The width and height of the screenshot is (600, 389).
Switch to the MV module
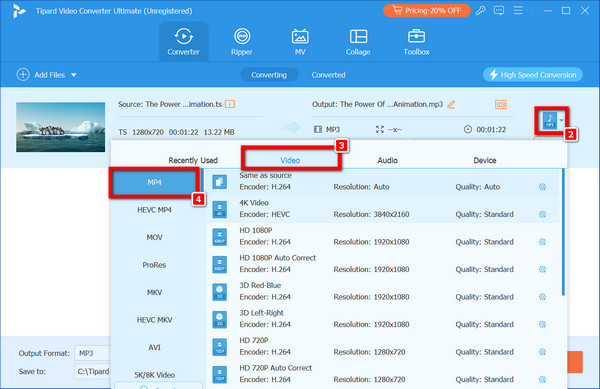click(x=300, y=42)
